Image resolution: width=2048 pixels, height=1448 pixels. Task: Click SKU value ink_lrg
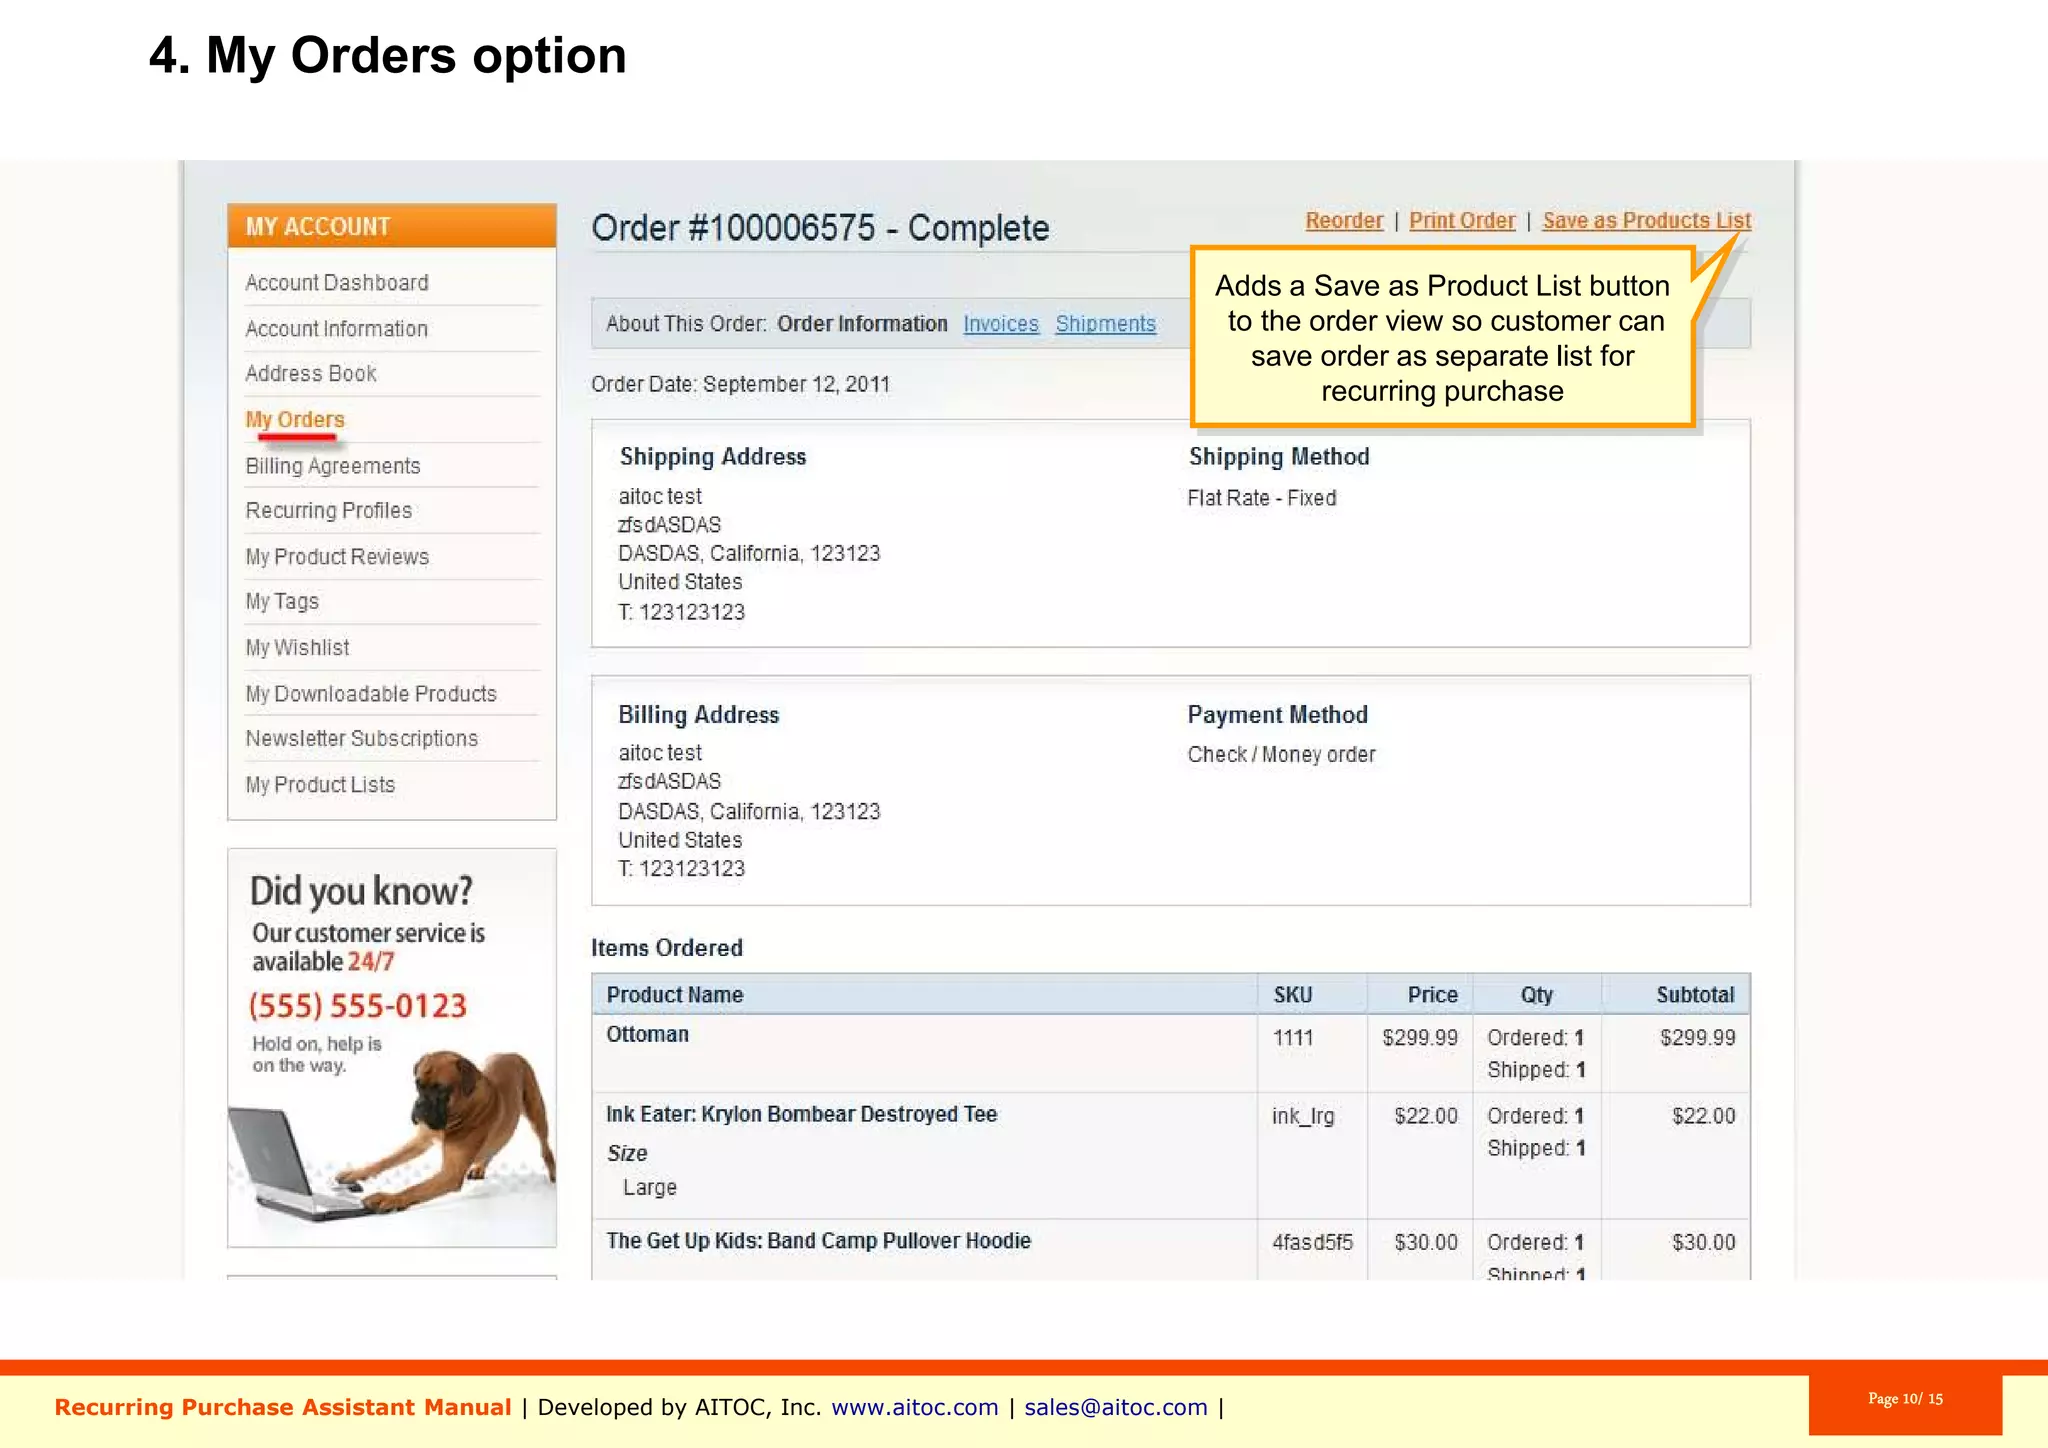[1303, 1117]
